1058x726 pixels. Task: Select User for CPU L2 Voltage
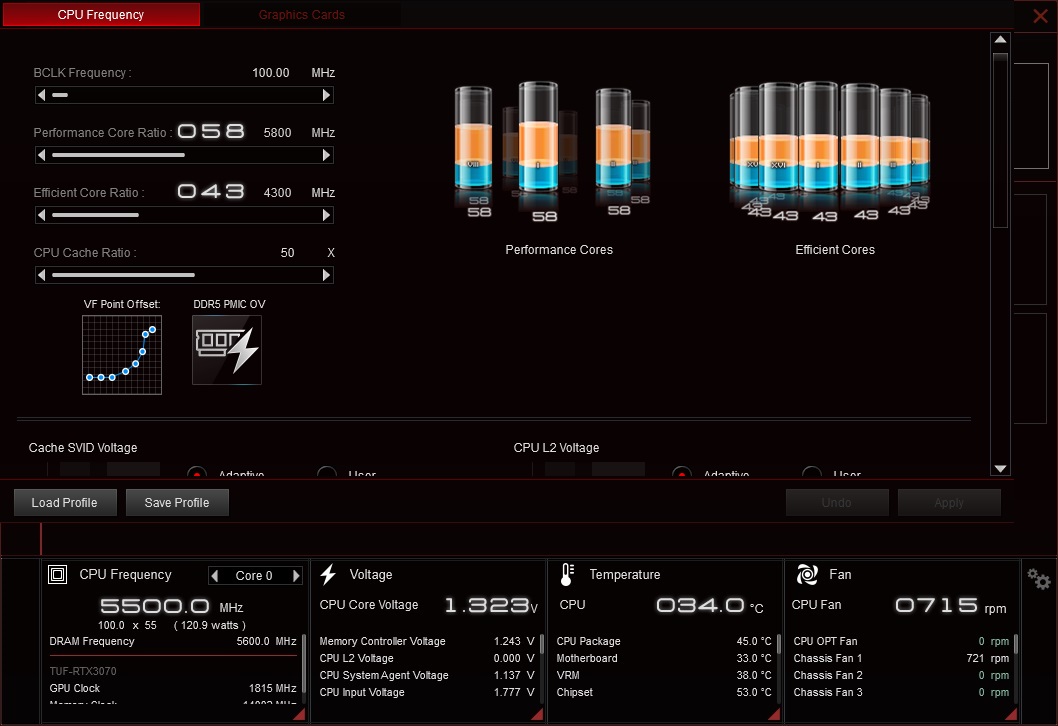[812, 474]
